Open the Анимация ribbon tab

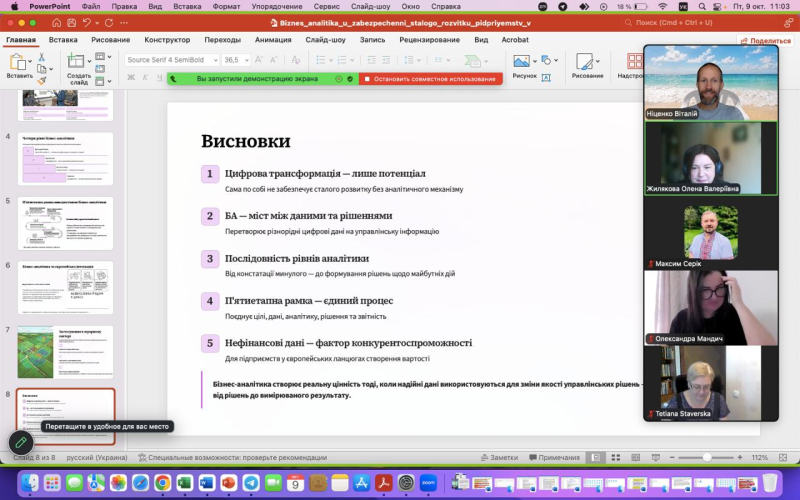(273, 40)
